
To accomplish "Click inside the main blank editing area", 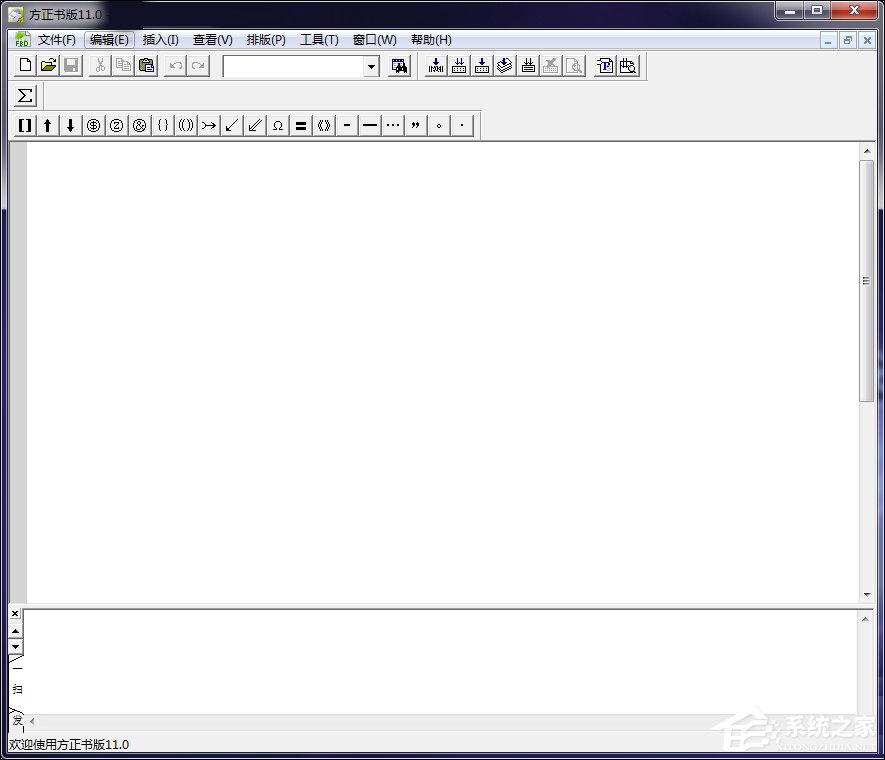I will tap(442, 372).
